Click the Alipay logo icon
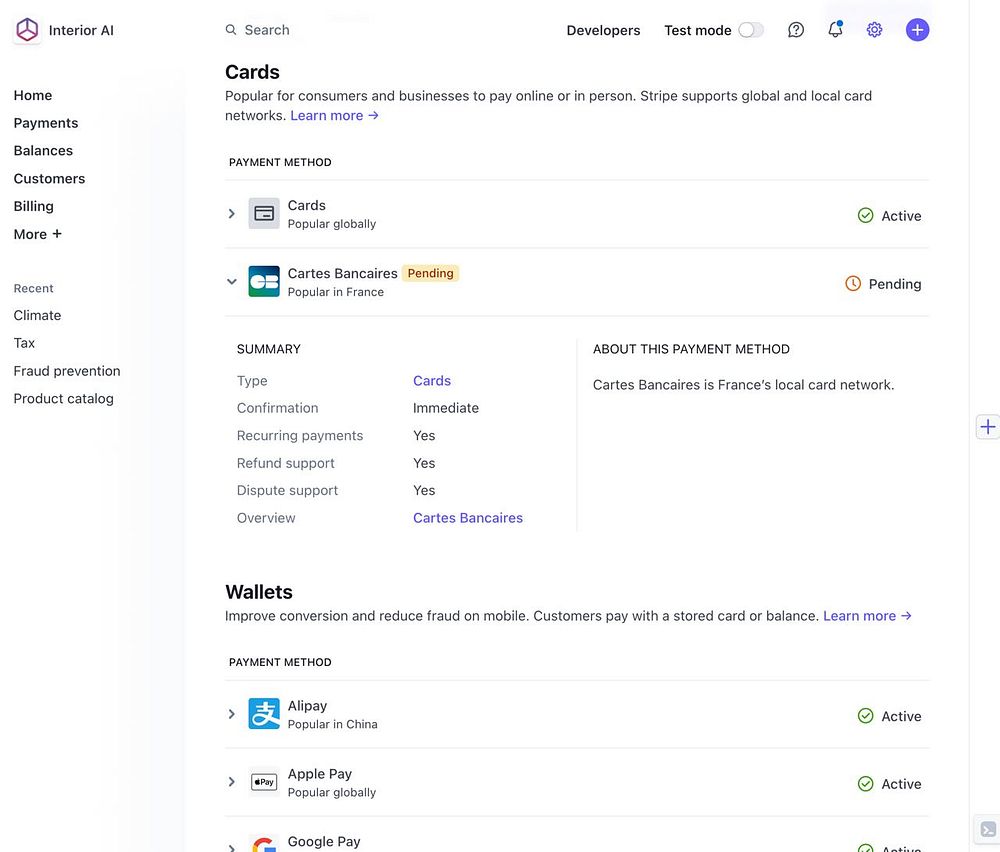The image size is (1000, 852). coord(264,714)
